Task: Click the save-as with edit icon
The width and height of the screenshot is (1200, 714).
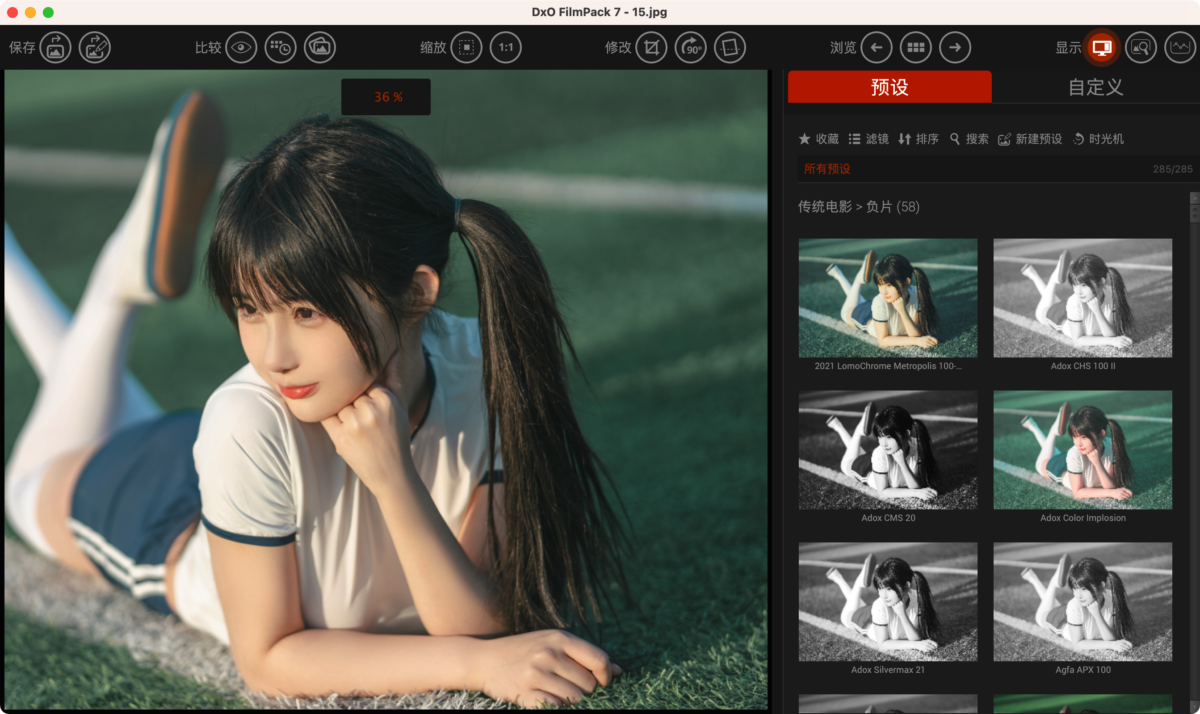Action: (x=95, y=47)
